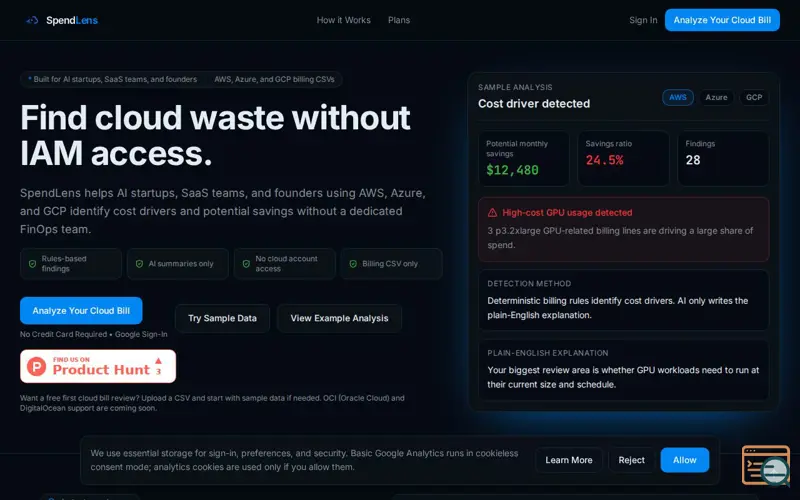Click the shield icon beside Rules-based findings
This screenshot has width=800, height=500.
33,264
